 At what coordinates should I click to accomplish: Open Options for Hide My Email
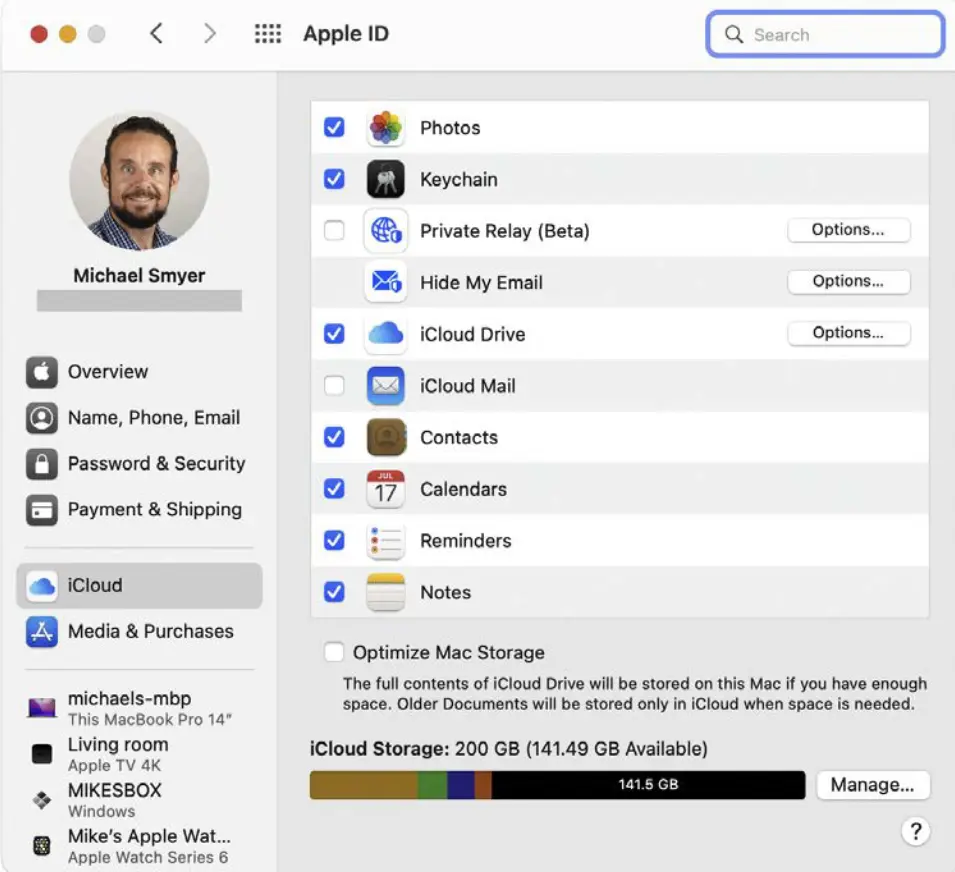848,282
